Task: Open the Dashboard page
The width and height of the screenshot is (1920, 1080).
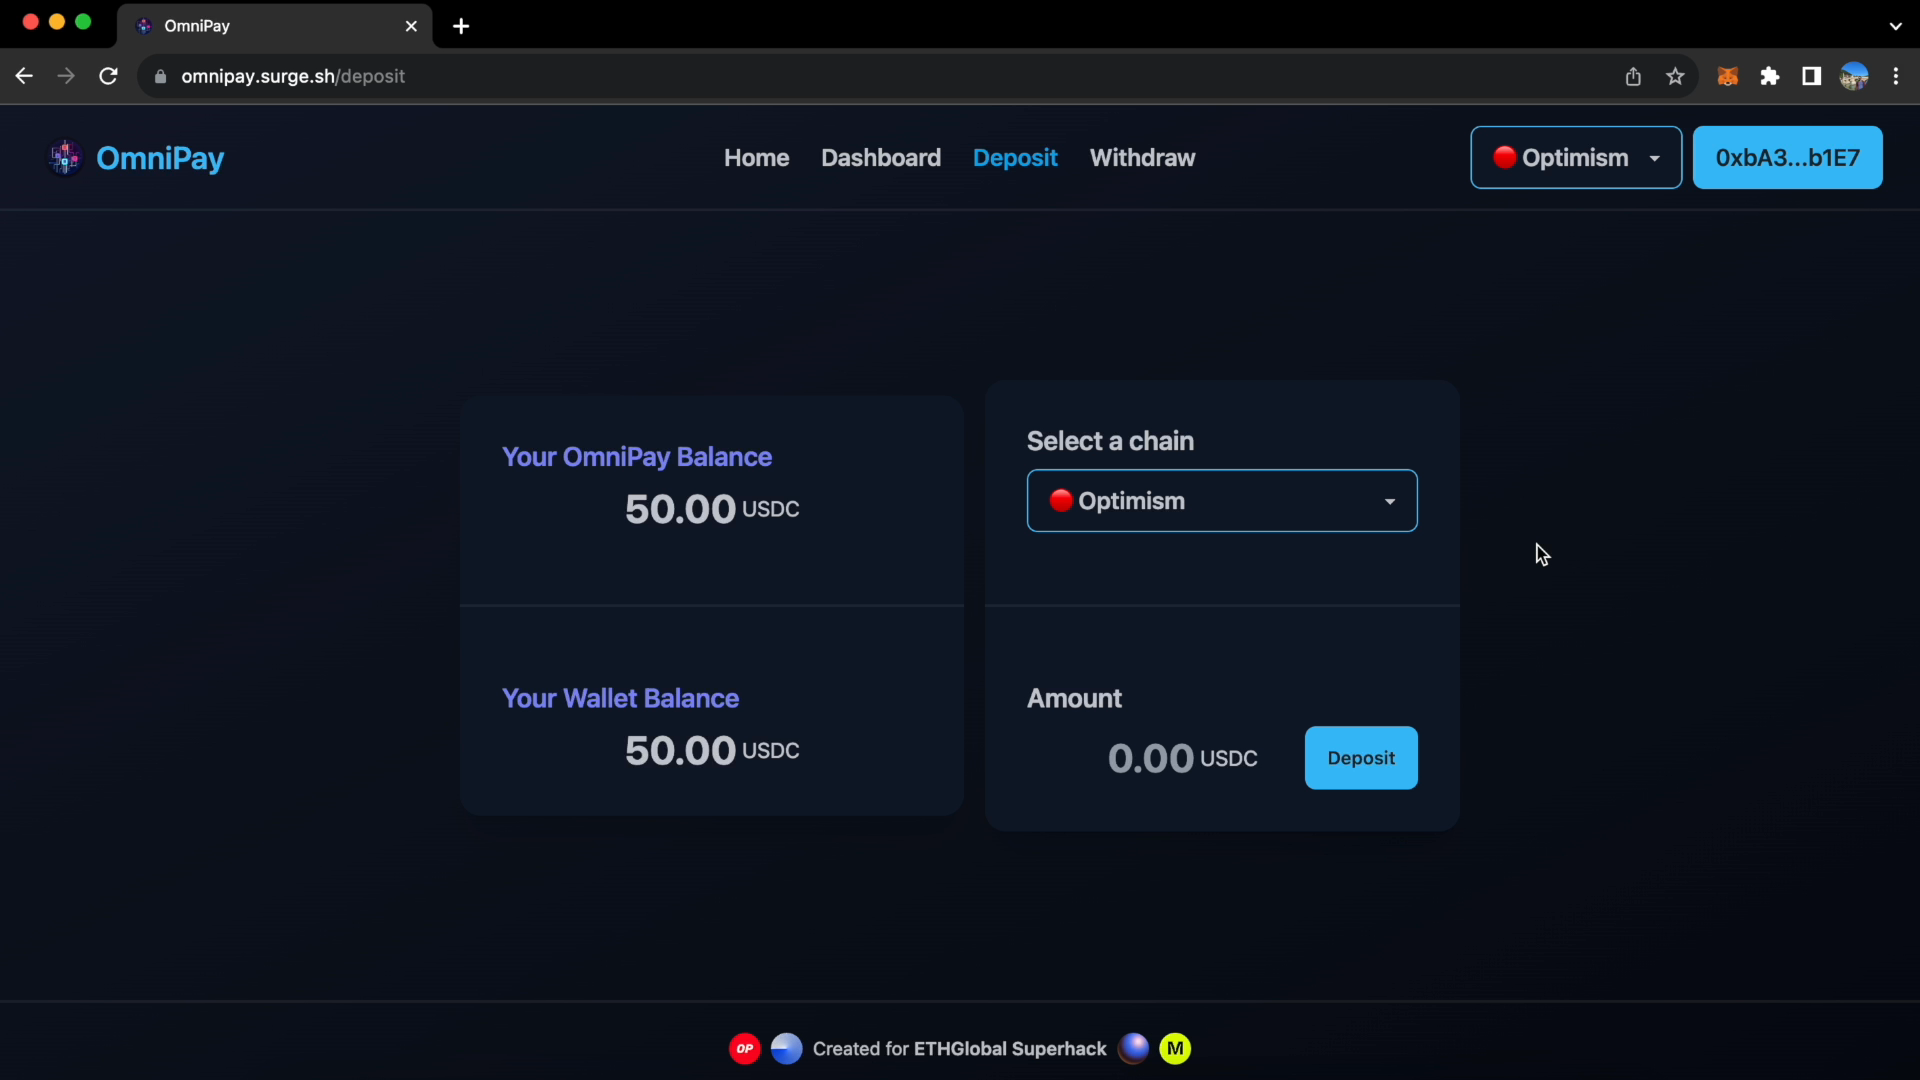Action: tap(881, 158)
